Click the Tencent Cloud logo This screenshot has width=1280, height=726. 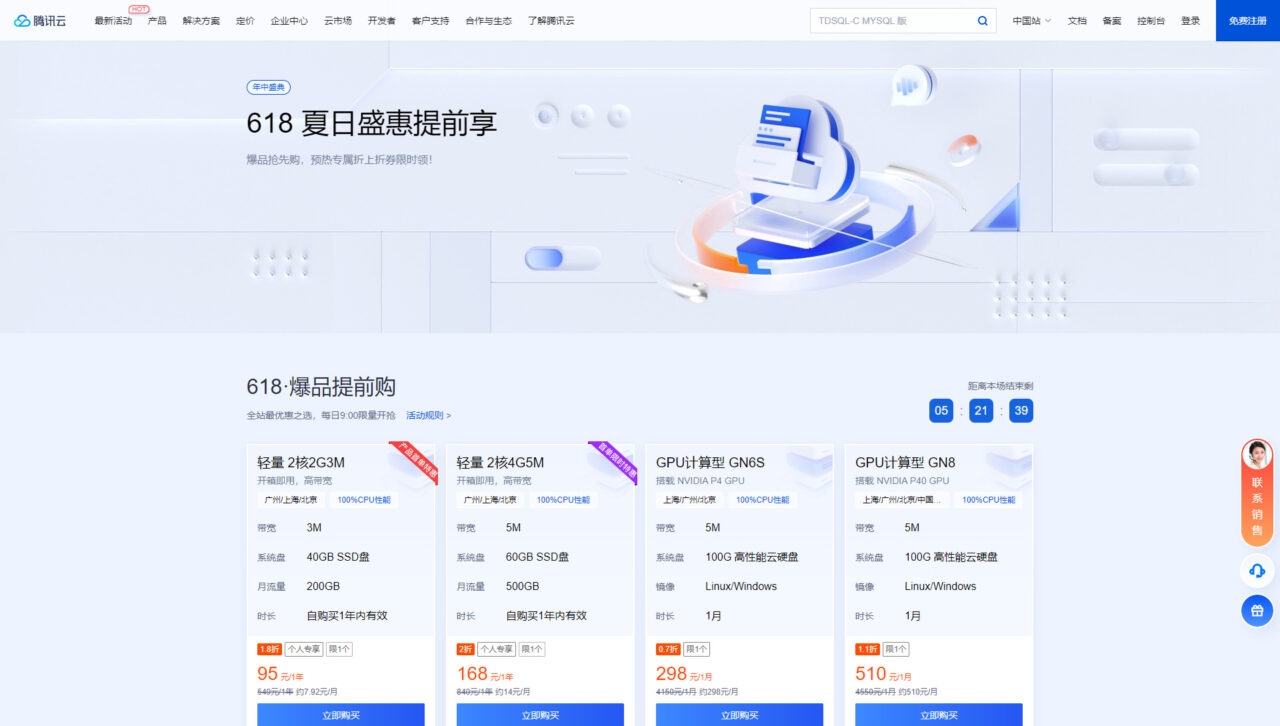40,21
